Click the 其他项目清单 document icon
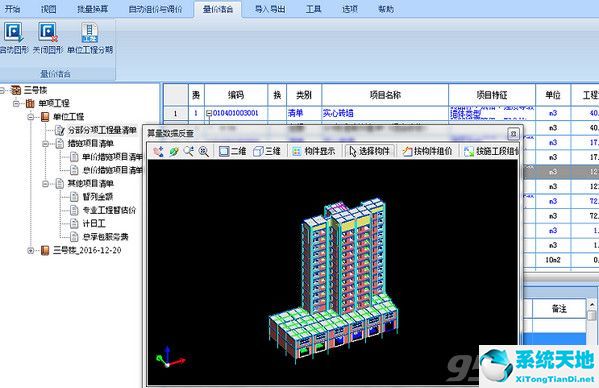Screen dimensions: 599x388 point(60,184)
